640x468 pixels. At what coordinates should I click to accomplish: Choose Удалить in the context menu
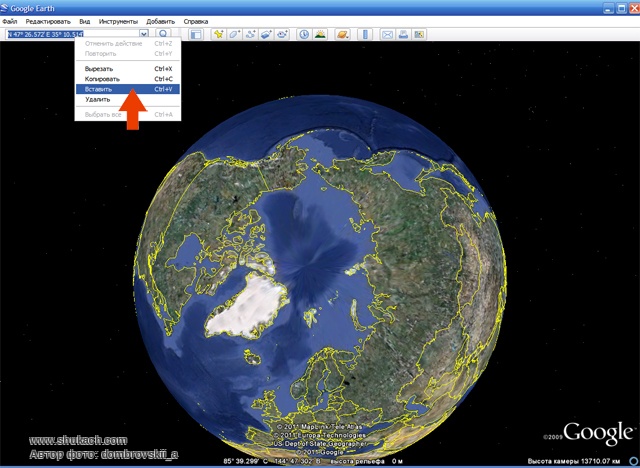pos(128,99)
